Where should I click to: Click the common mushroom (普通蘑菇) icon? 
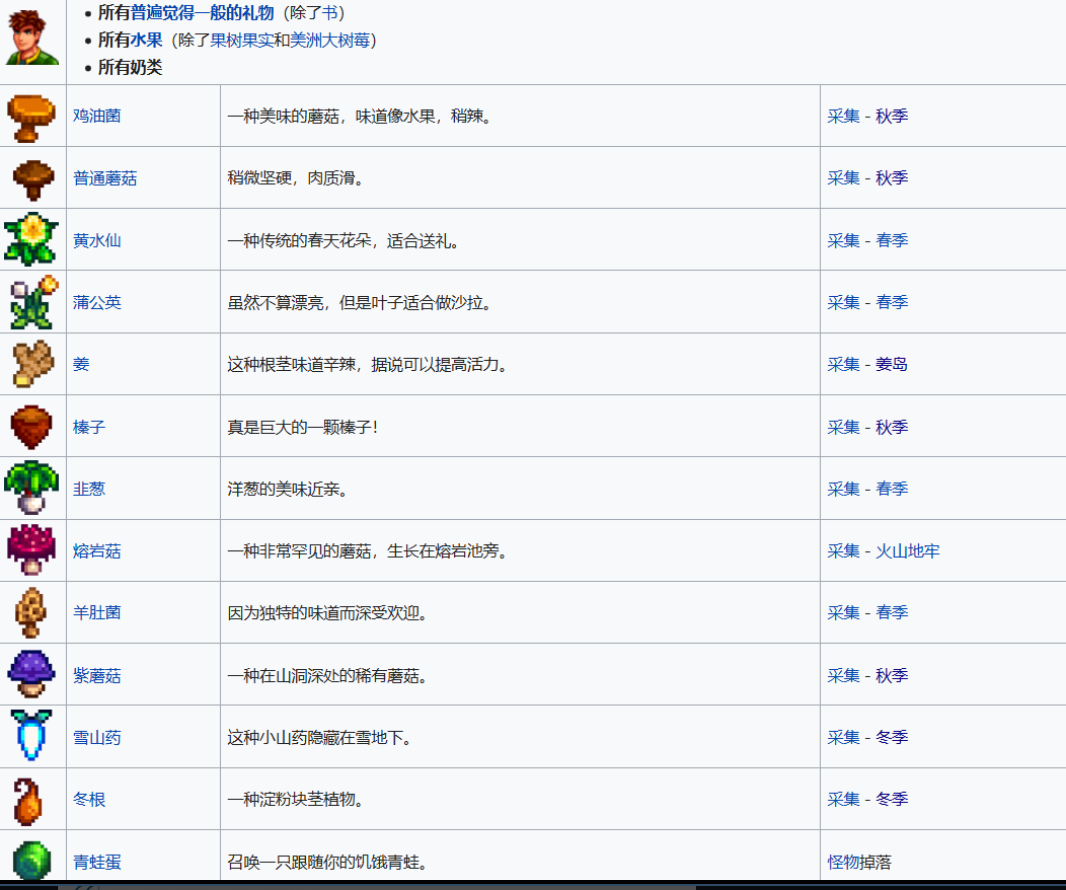click(x=33, y=179)
